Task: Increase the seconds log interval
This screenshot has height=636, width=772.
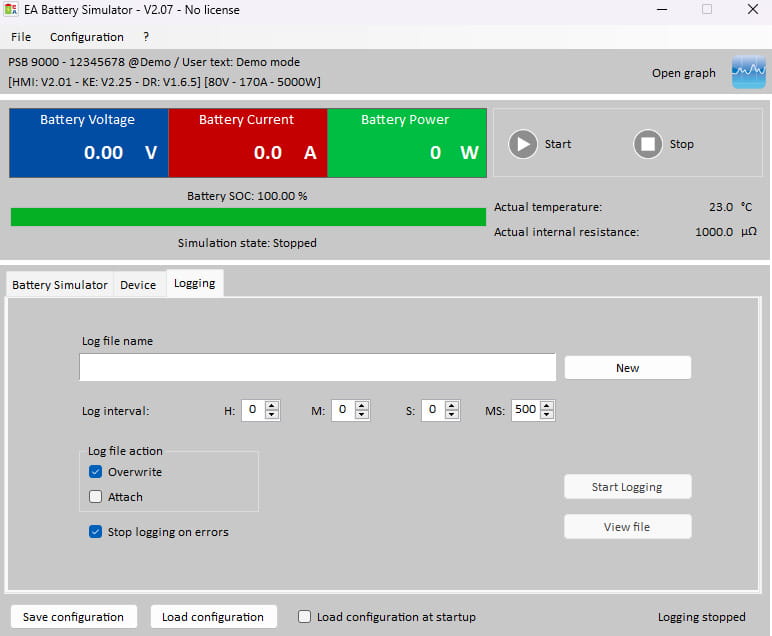Action: [452, 406]
